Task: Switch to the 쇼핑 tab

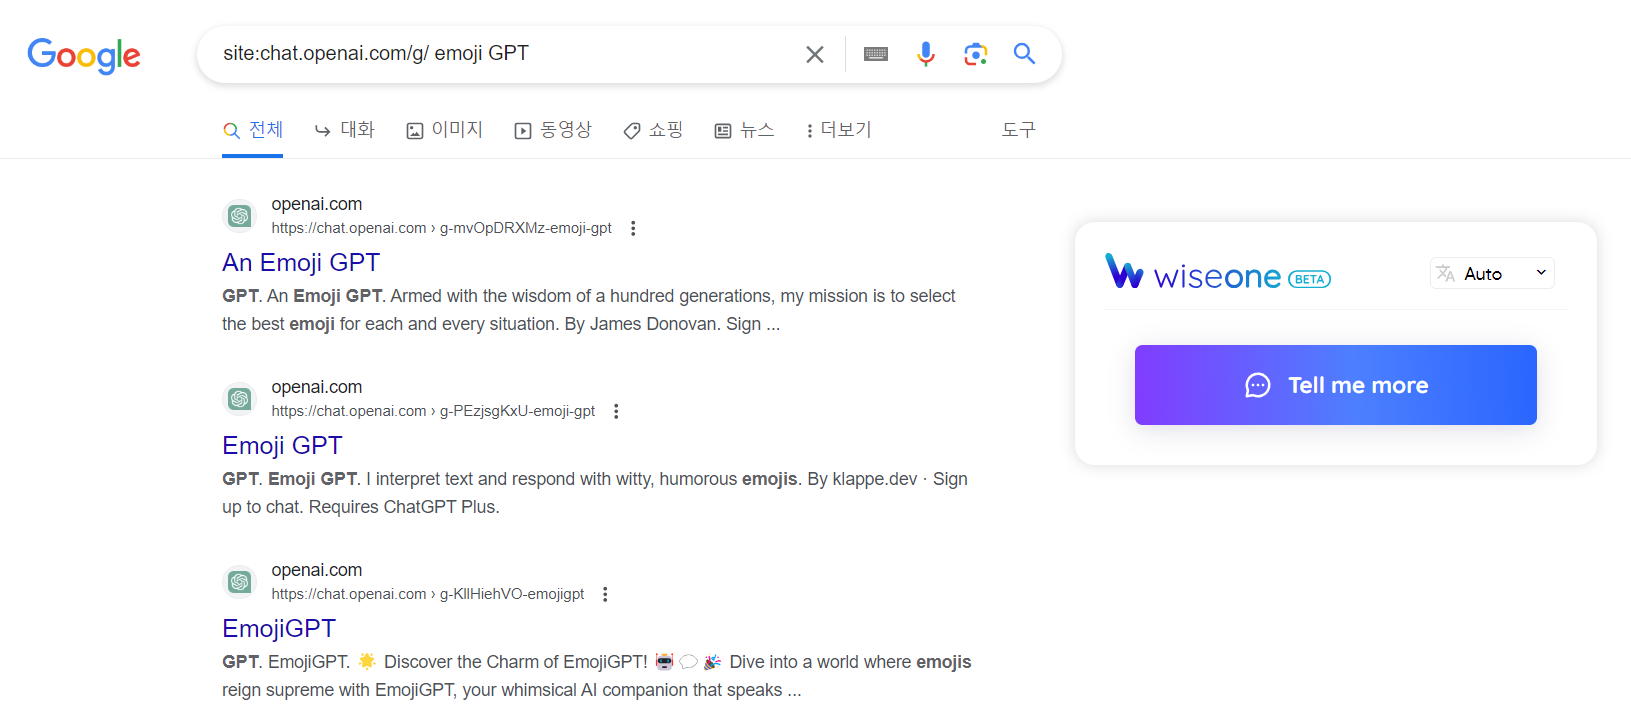Action: [x=653, y=130]
